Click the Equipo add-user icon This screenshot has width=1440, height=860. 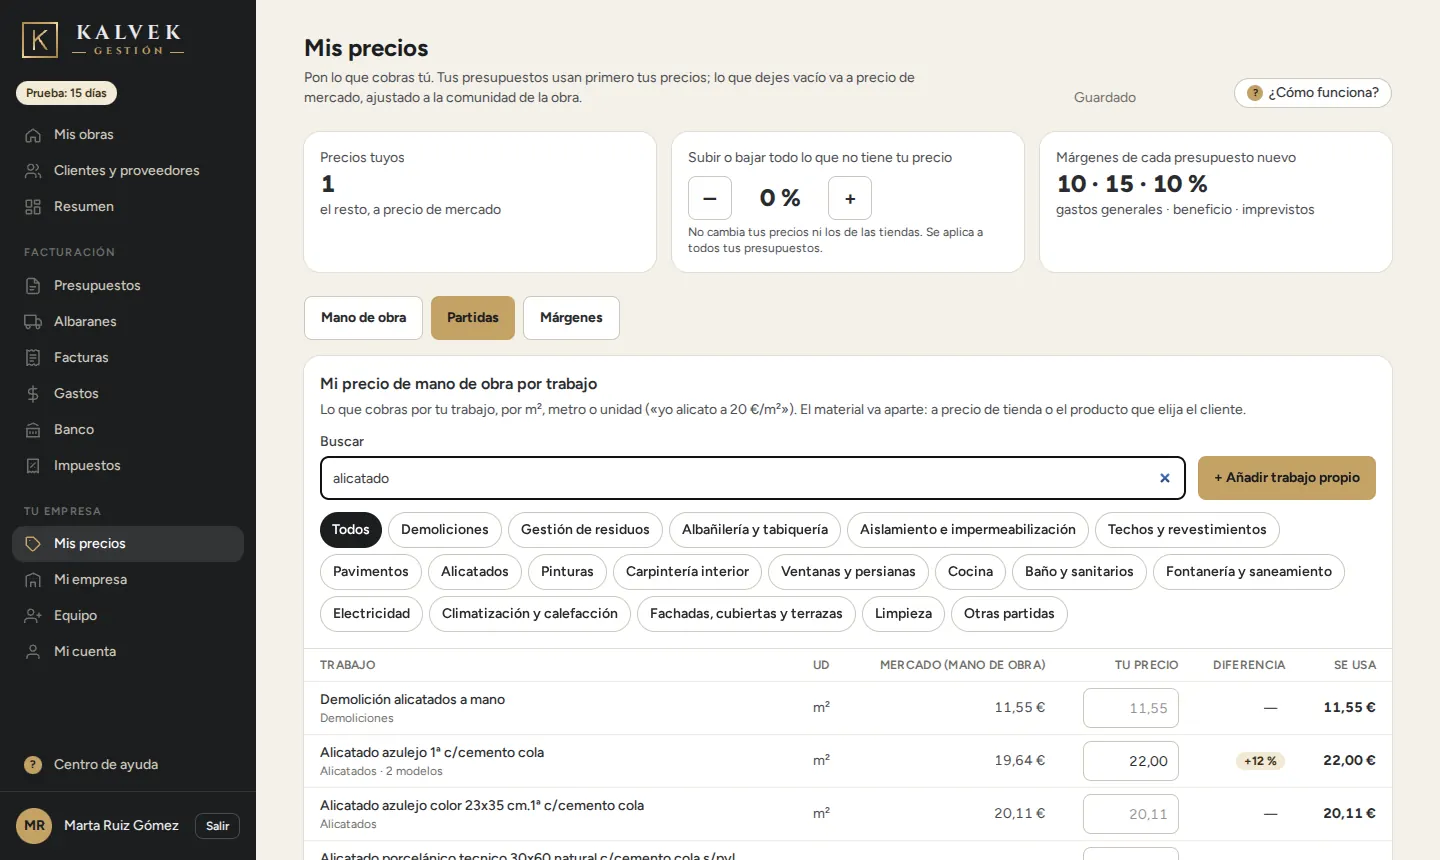33,616
